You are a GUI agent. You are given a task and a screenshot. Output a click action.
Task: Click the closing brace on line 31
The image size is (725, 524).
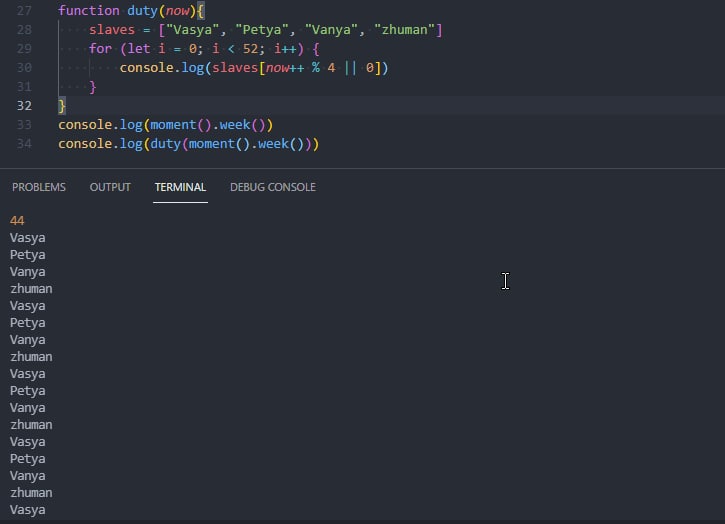click(x=92, y=87)
